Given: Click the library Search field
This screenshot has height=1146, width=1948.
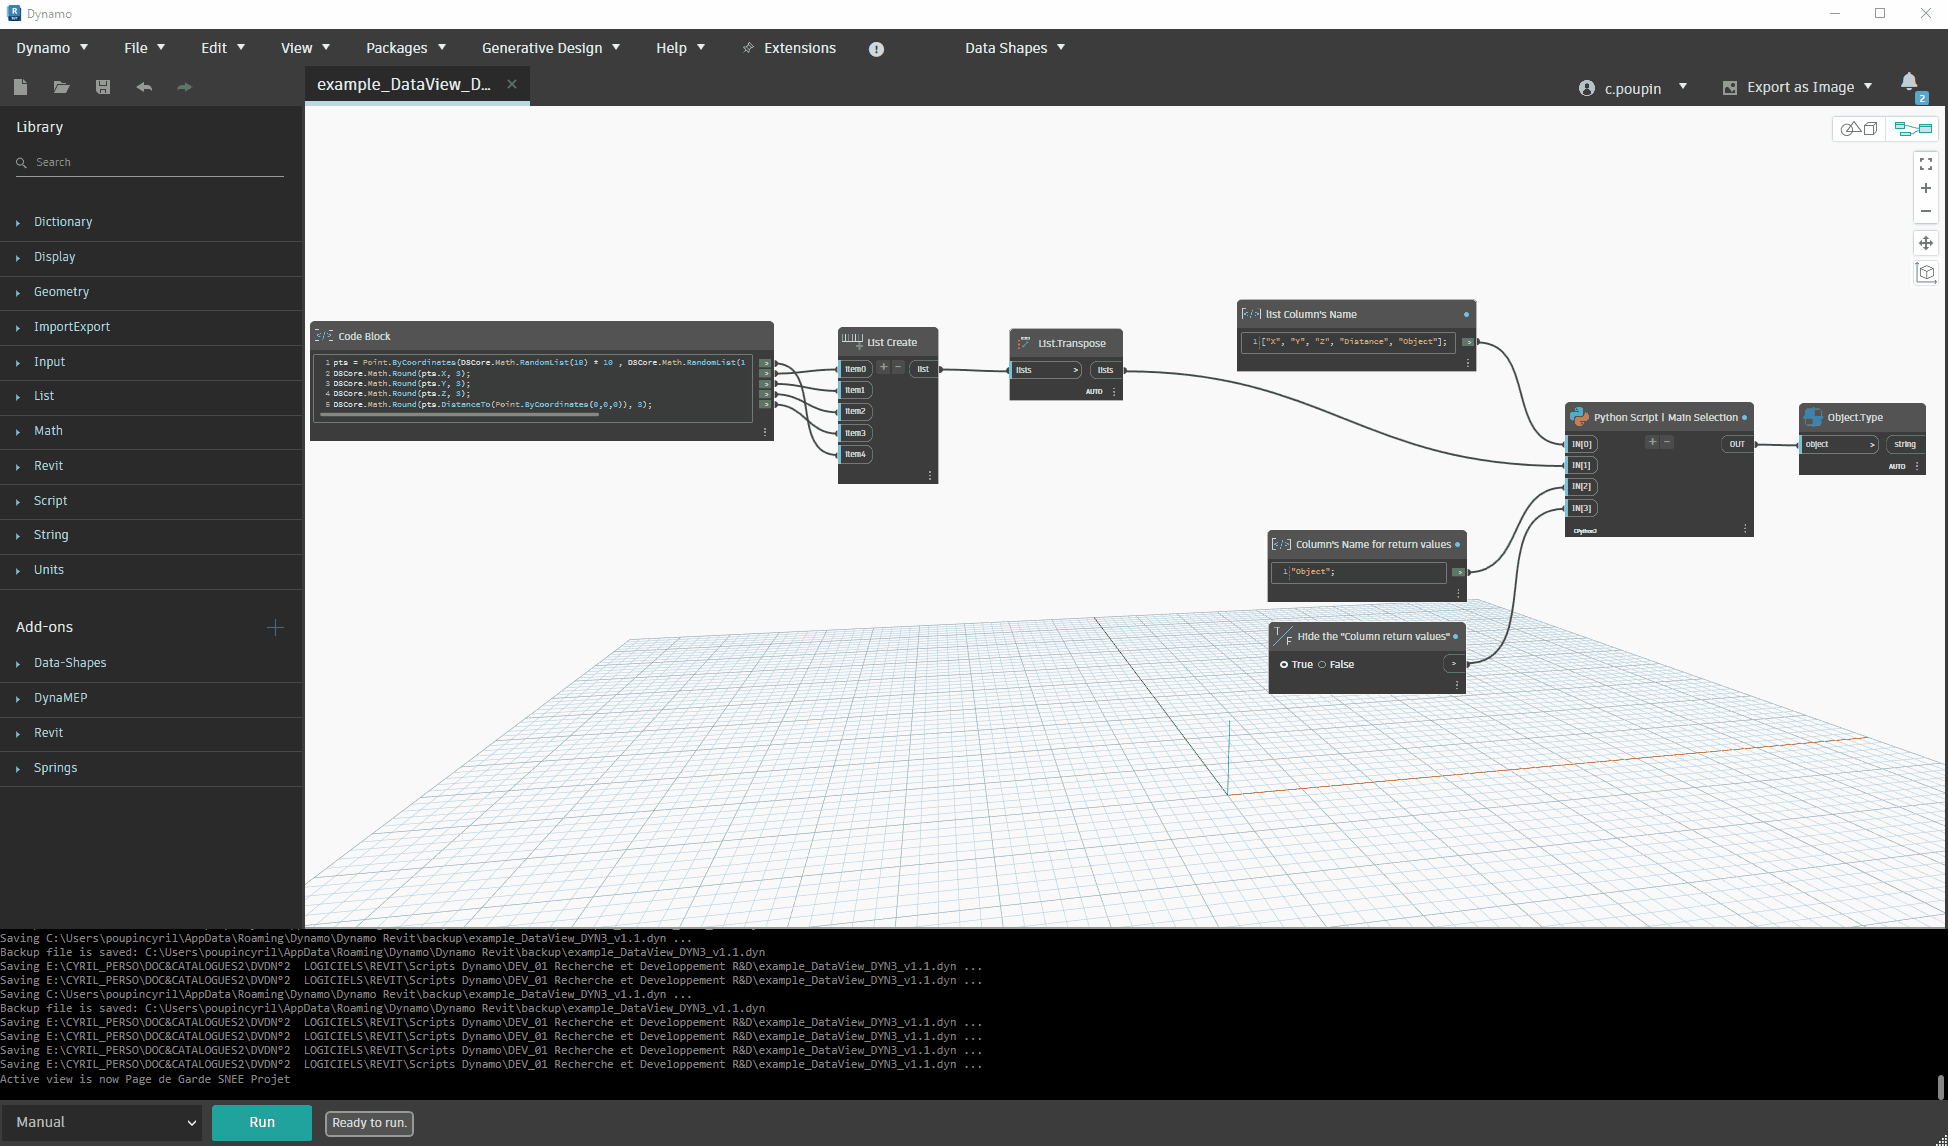Looking at the screenshot, I should [x=150, y=162].
